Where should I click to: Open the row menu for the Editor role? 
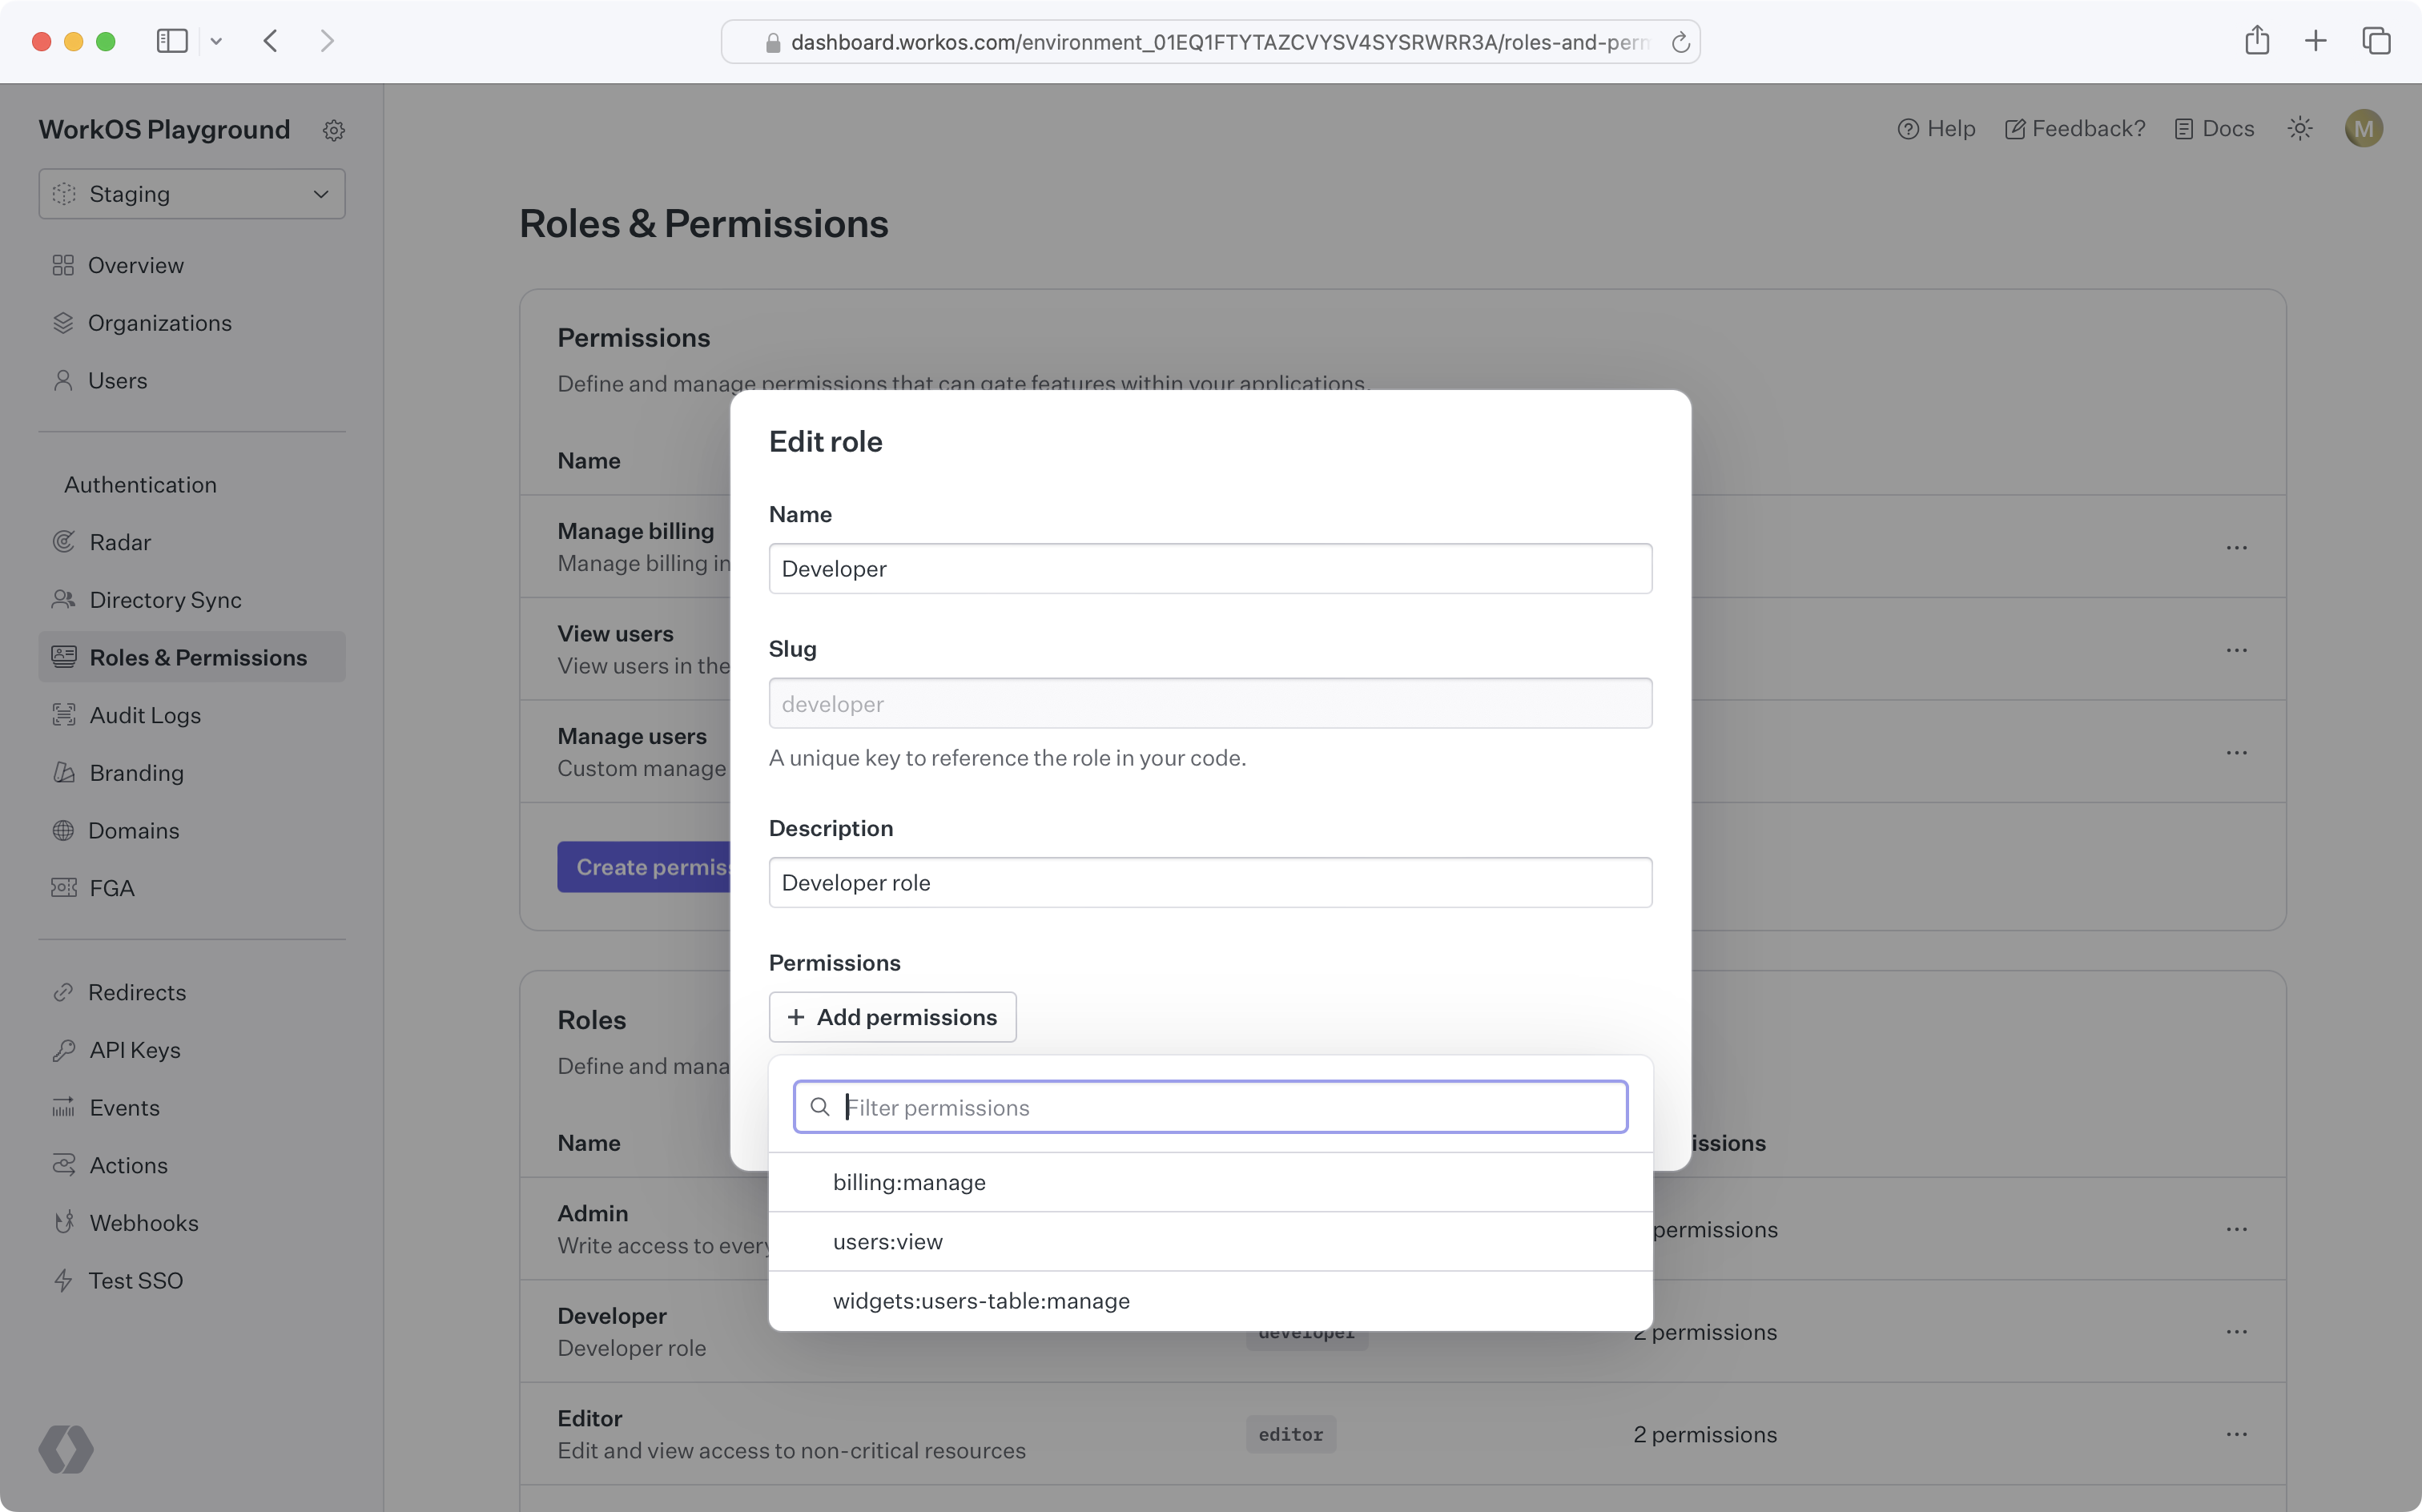pos(2237,1434)
